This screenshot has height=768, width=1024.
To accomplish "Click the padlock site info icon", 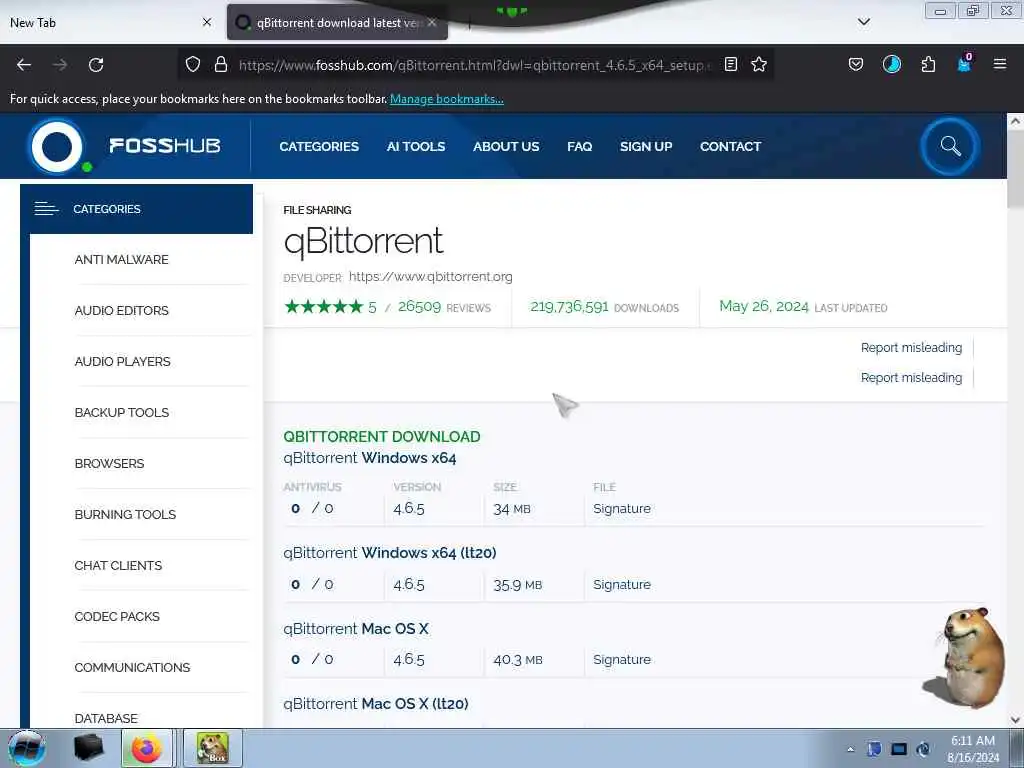I will click(221, 65).
